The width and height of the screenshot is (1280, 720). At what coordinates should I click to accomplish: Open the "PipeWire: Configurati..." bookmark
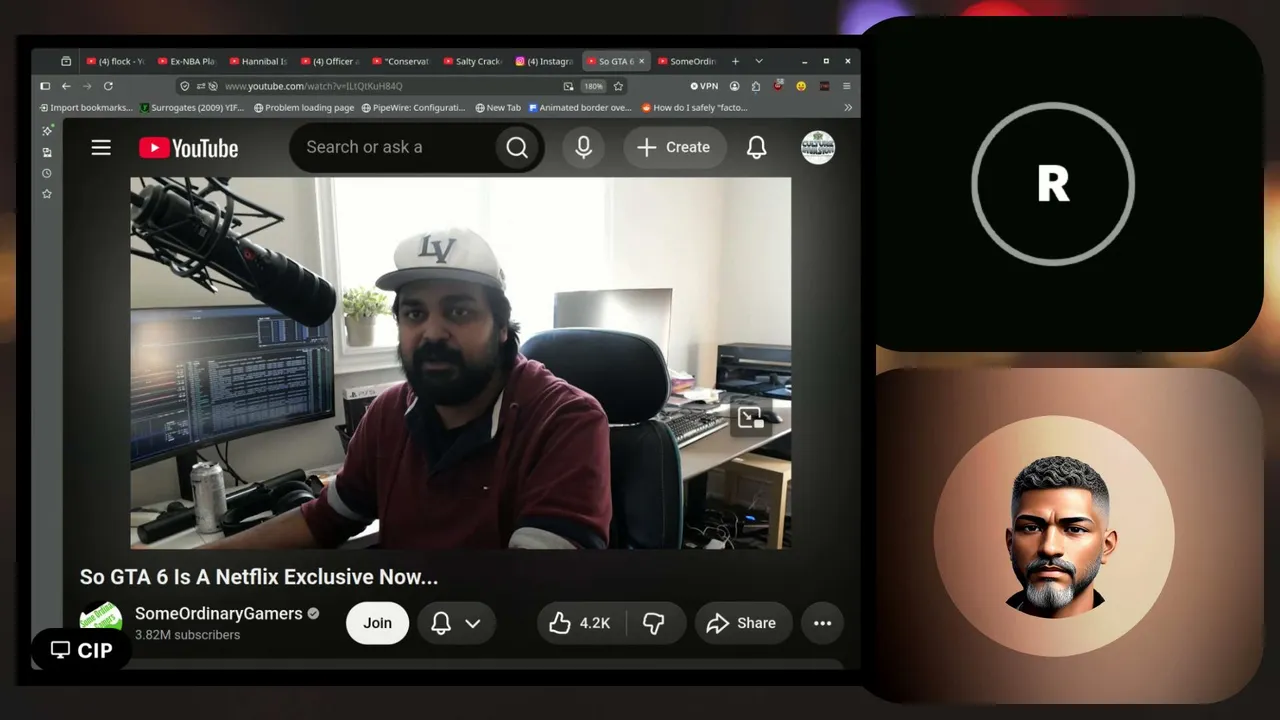point(414,108)
